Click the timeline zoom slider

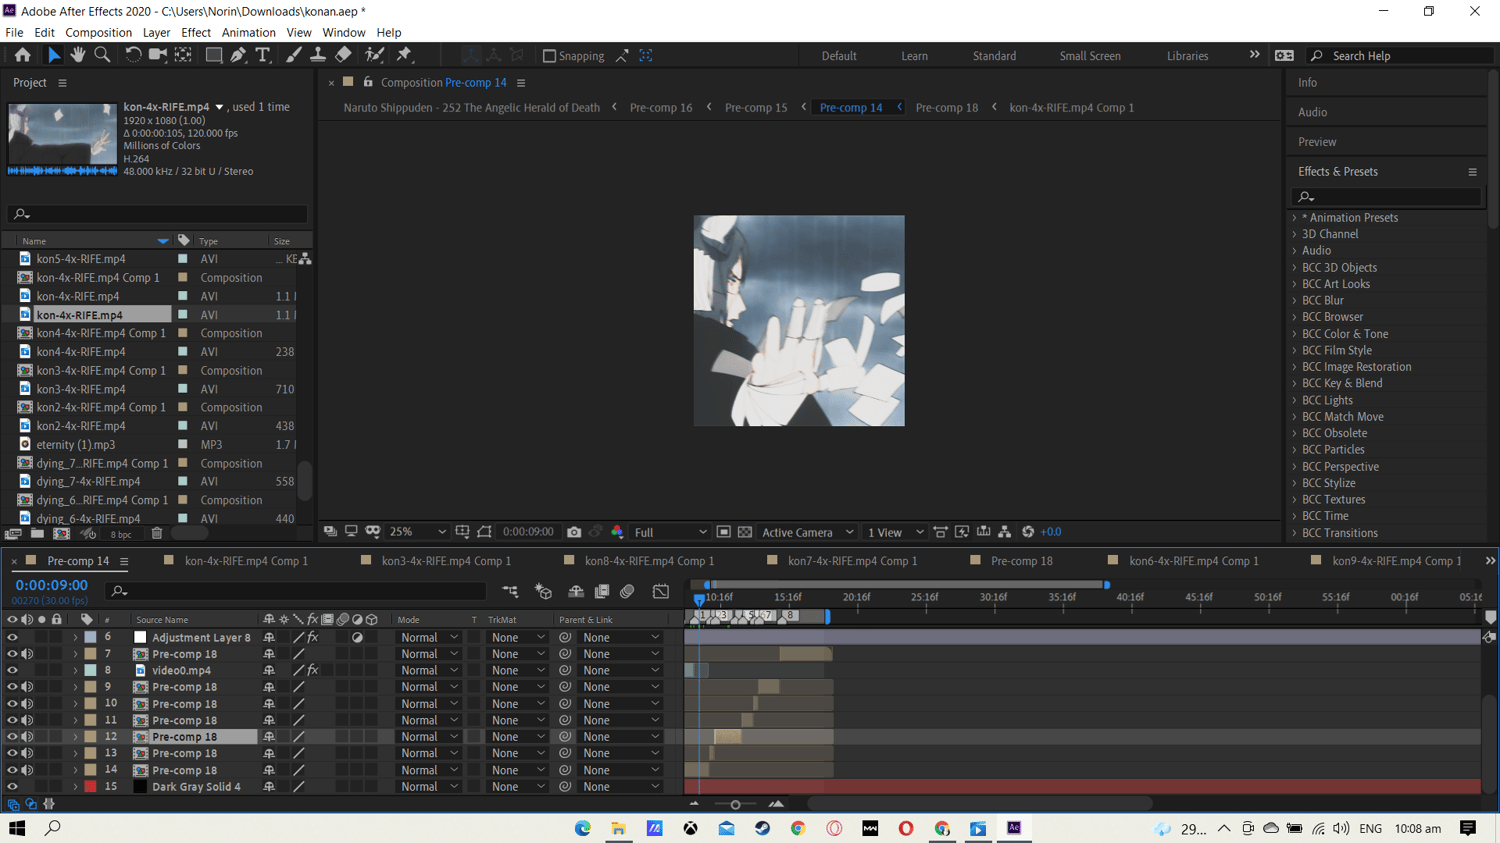[x=735, y=804]
